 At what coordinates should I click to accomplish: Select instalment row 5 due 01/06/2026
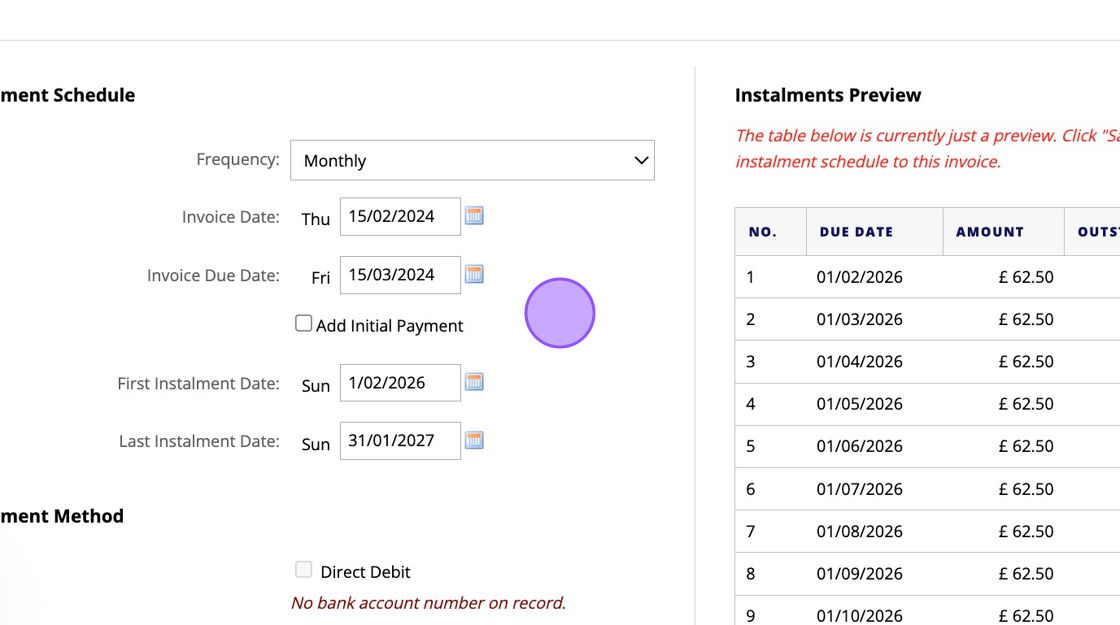[859, 446]
